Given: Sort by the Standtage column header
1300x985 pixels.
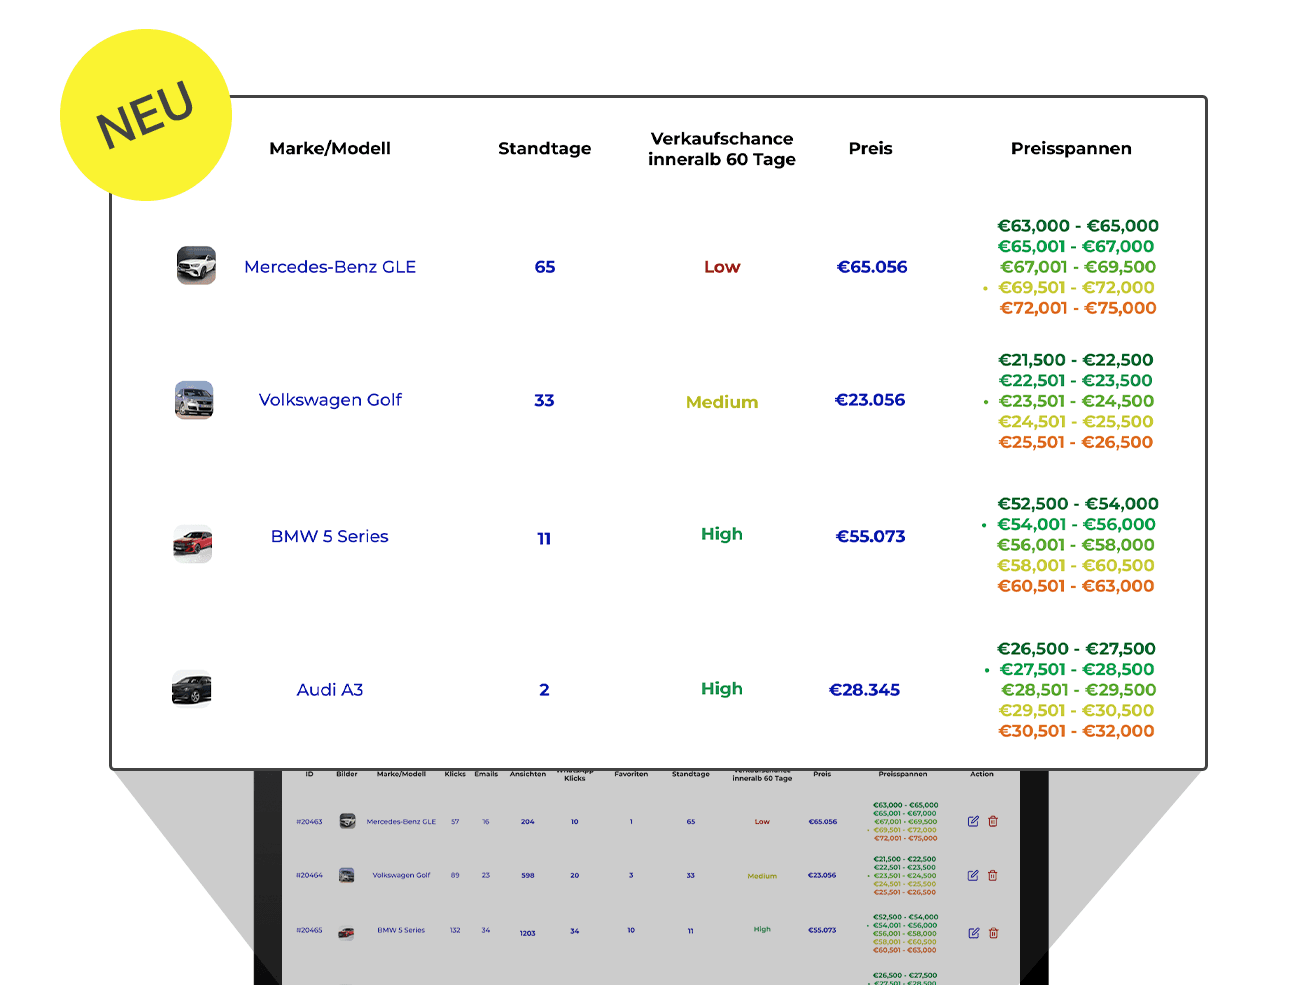Looking at the screenshot, I should pos(545,148).
